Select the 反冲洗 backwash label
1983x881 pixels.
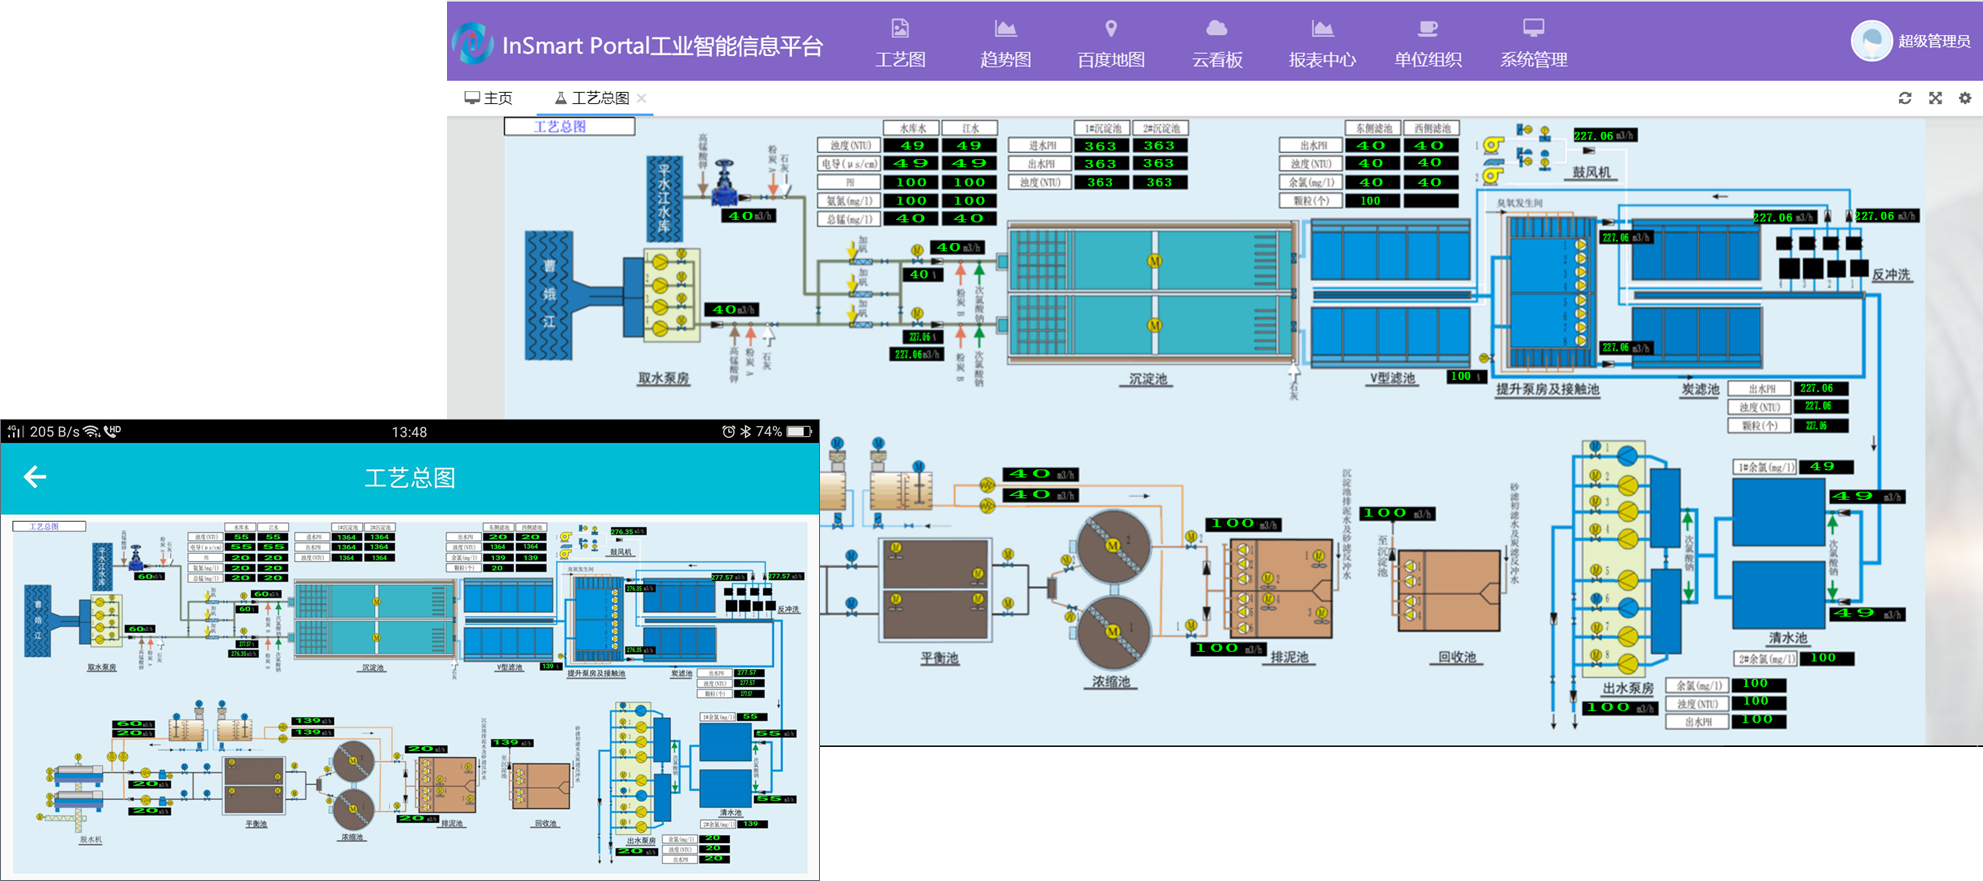pyautogui.click(x=1890, y=275)
